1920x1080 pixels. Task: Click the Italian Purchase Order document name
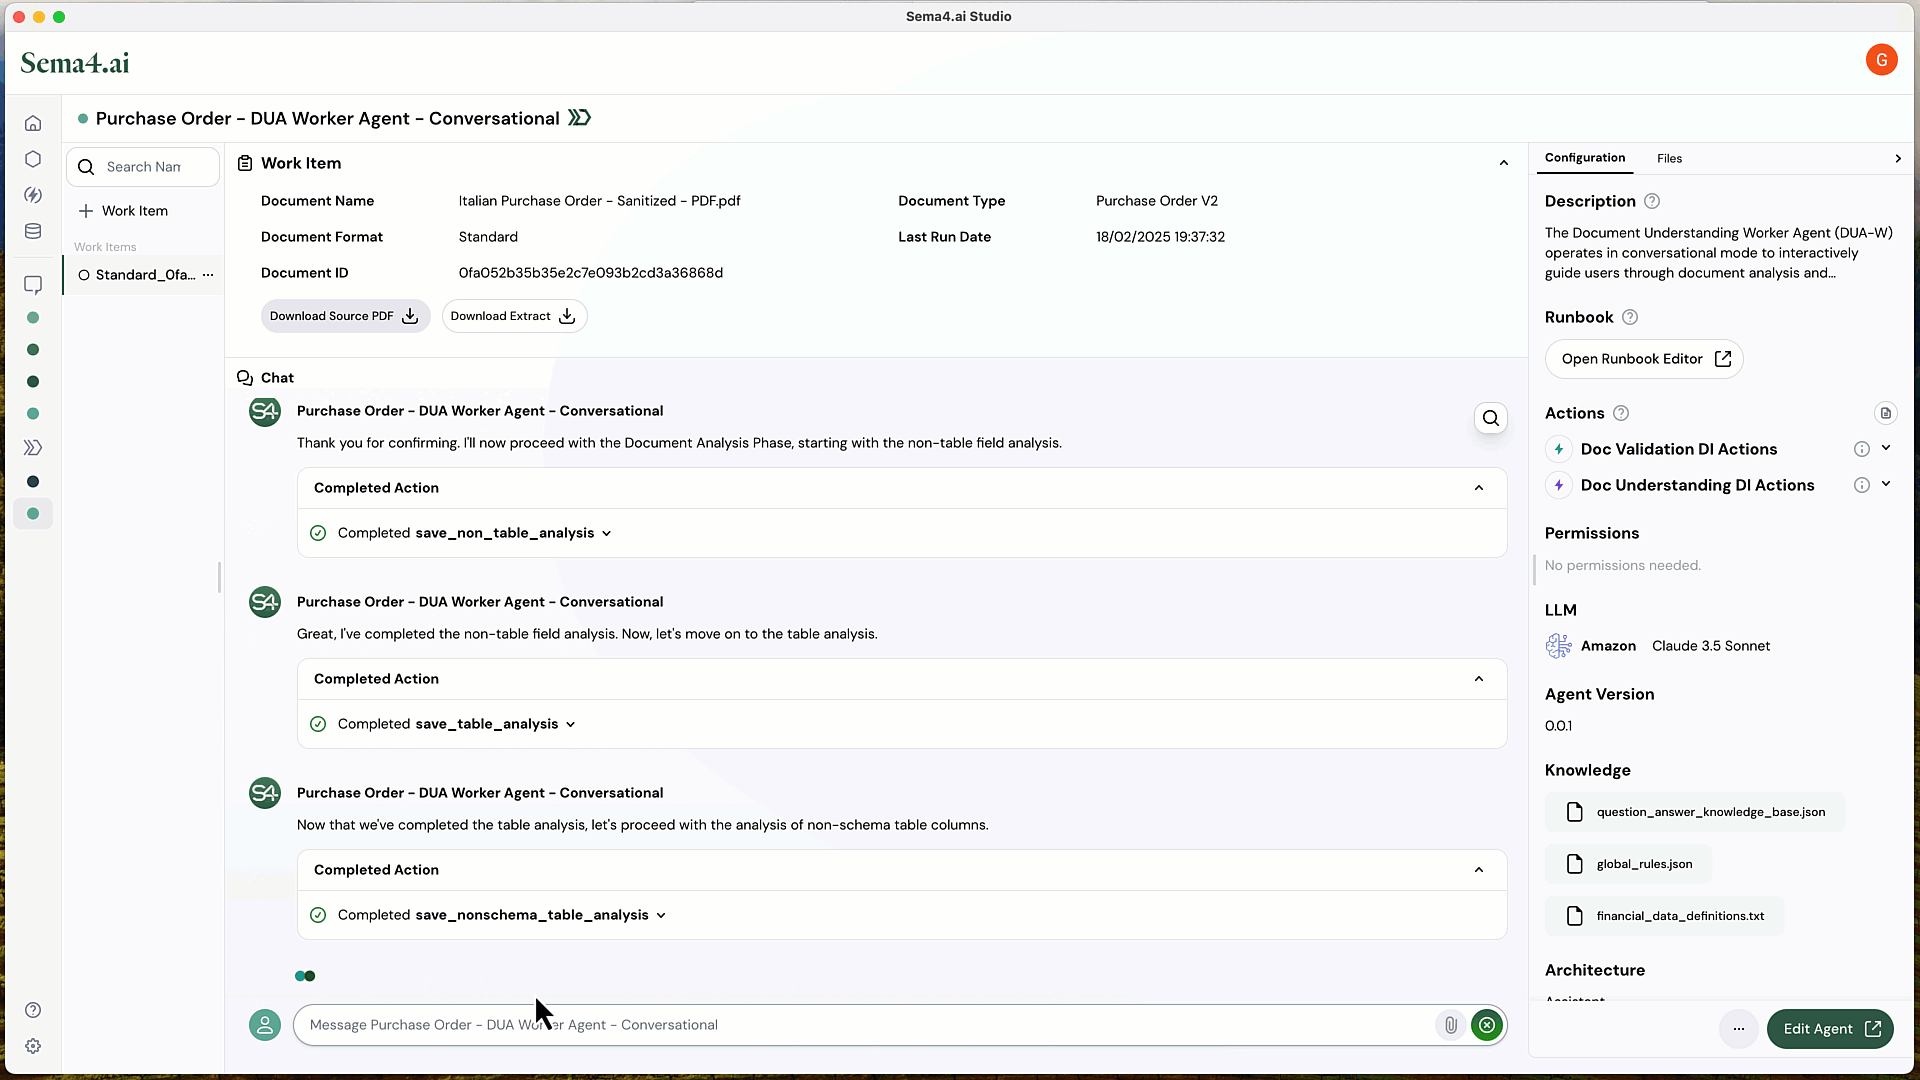(599, 201)
